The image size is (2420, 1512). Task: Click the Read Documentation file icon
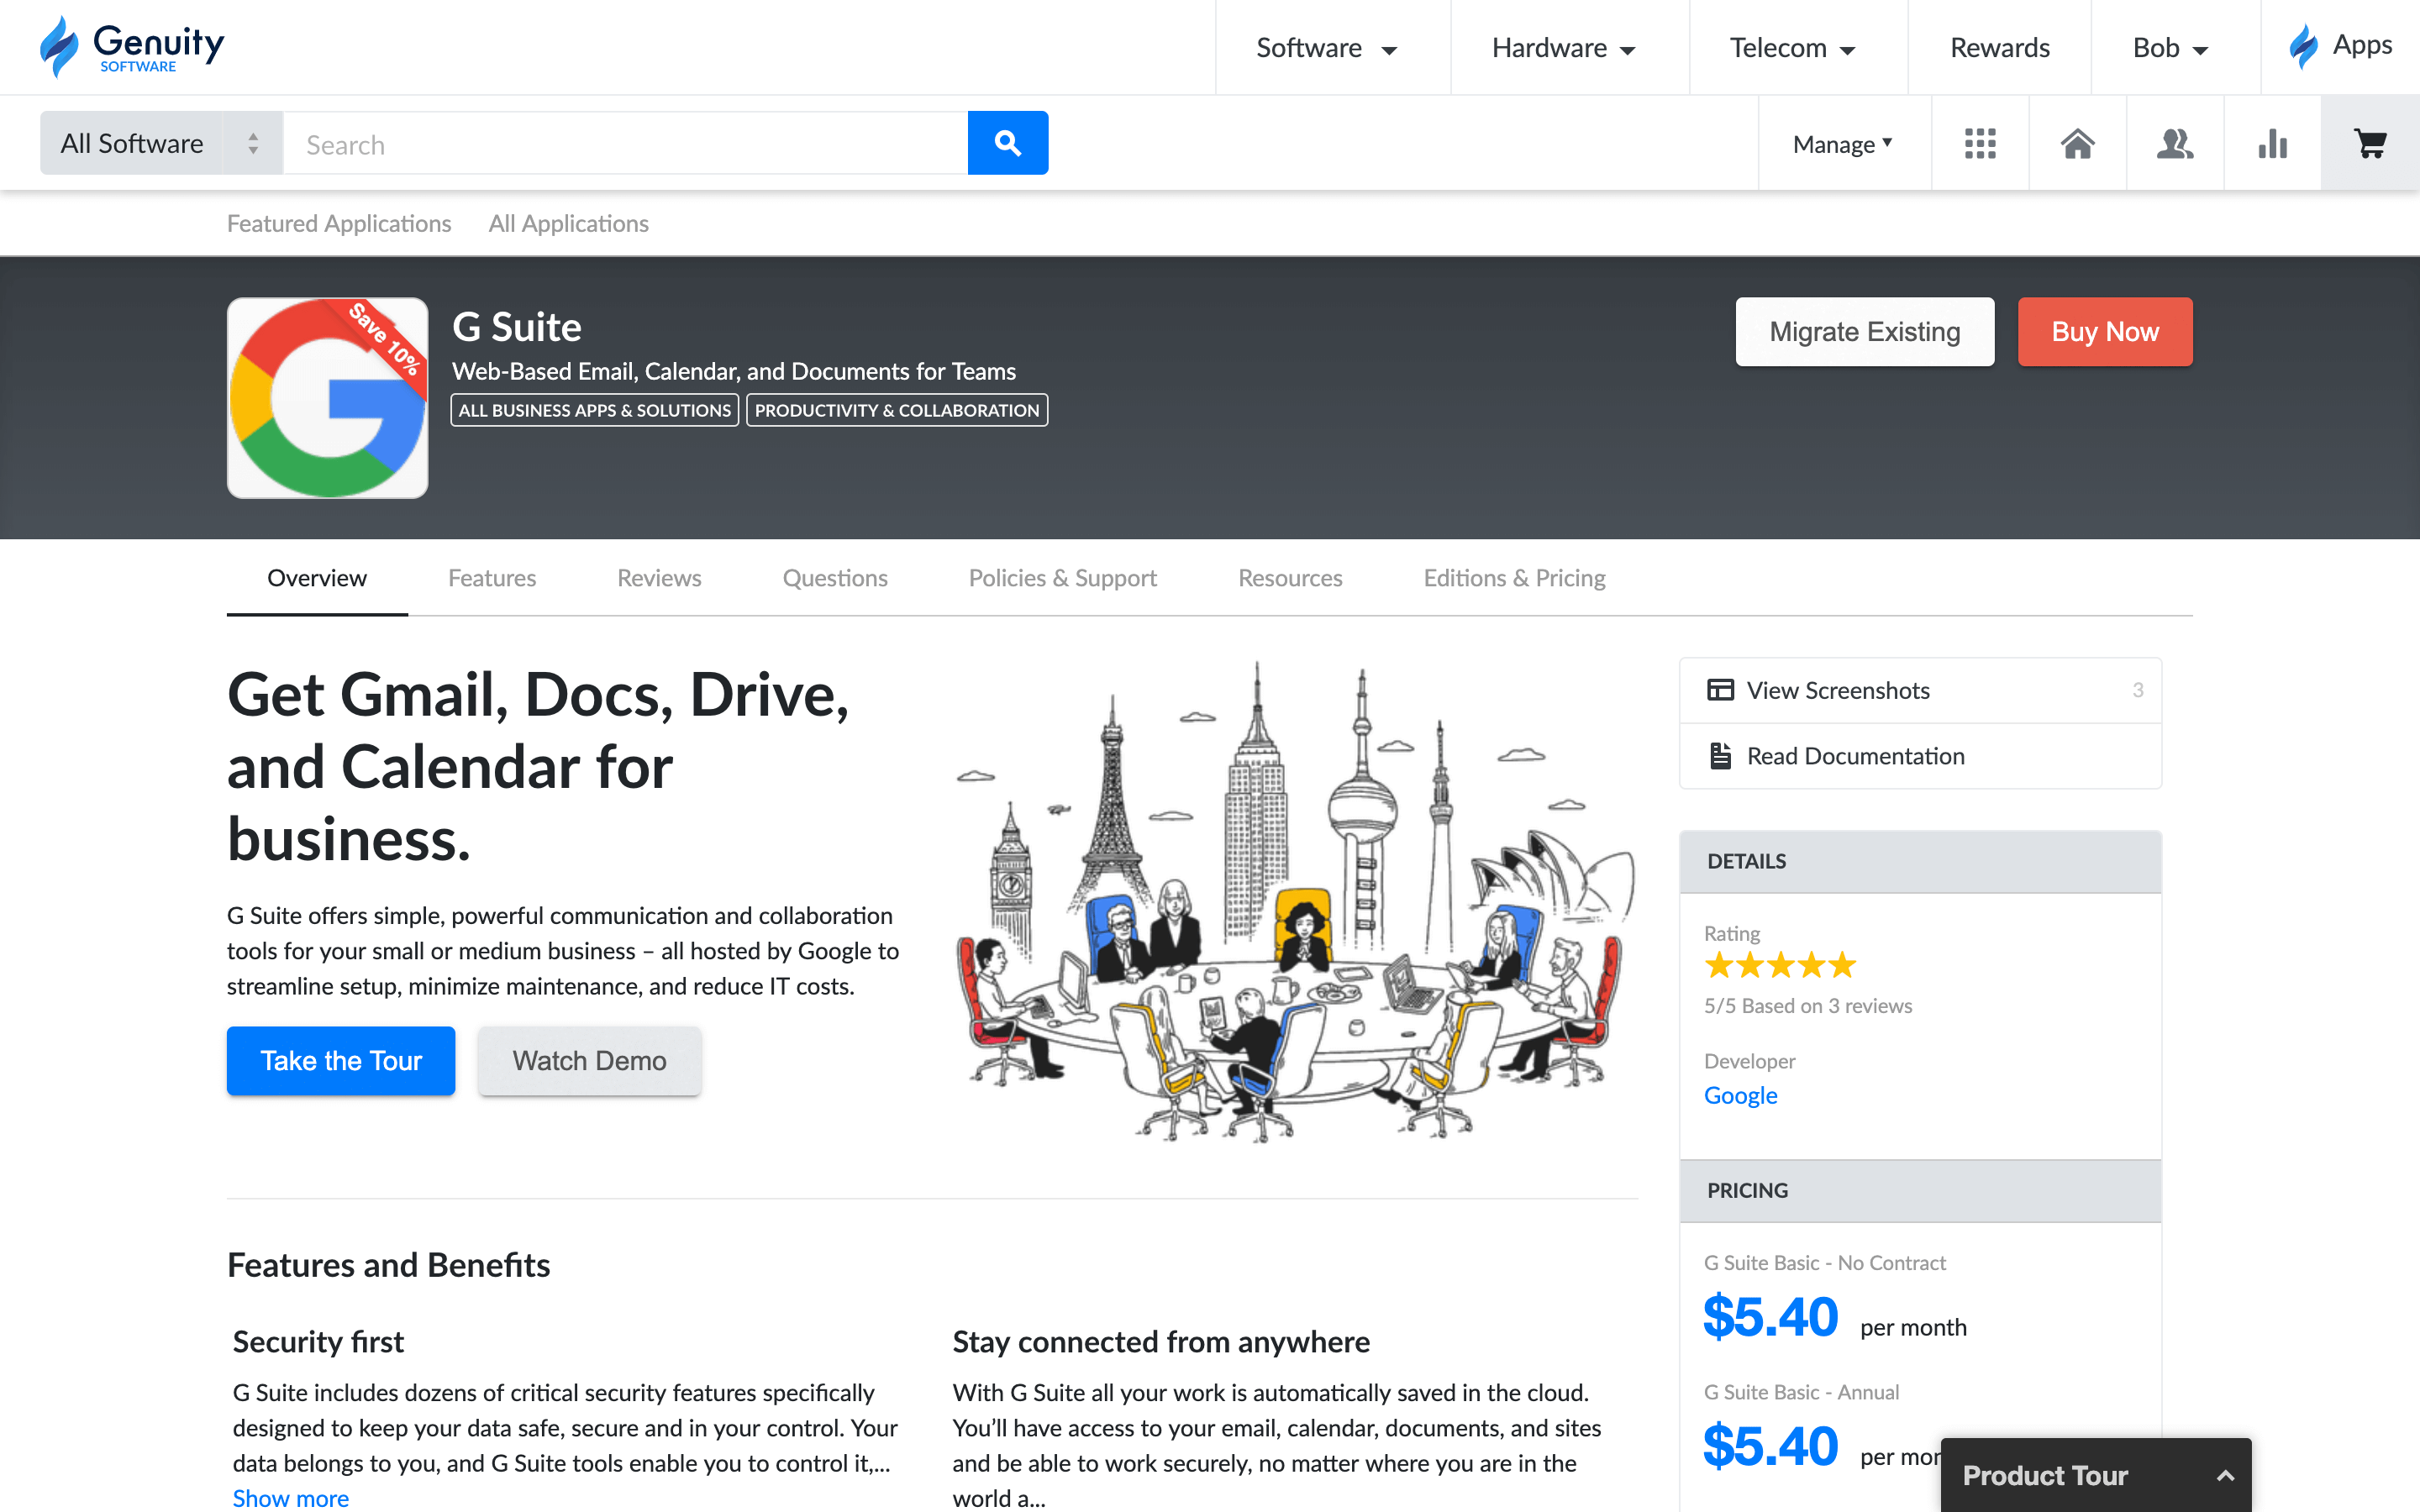[1720, 756]
